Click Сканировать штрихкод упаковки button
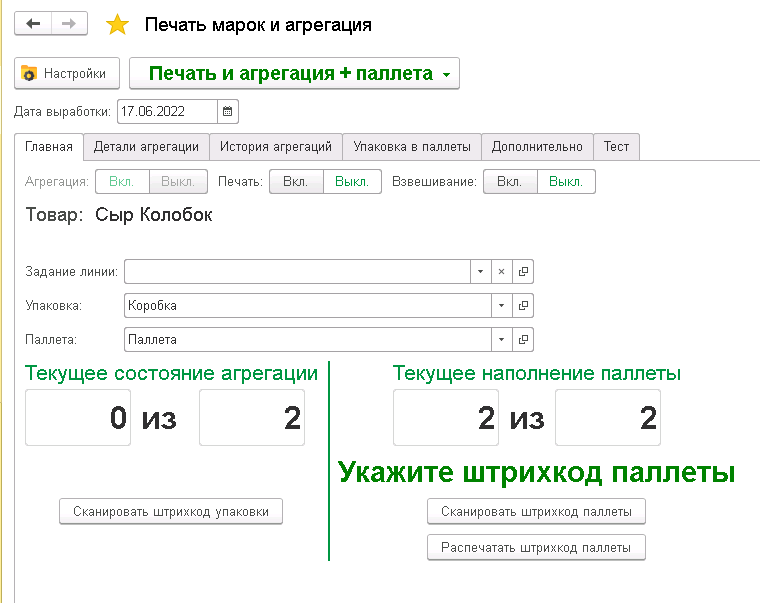Viewport: 760px width, 603px height. click(171, 511)
